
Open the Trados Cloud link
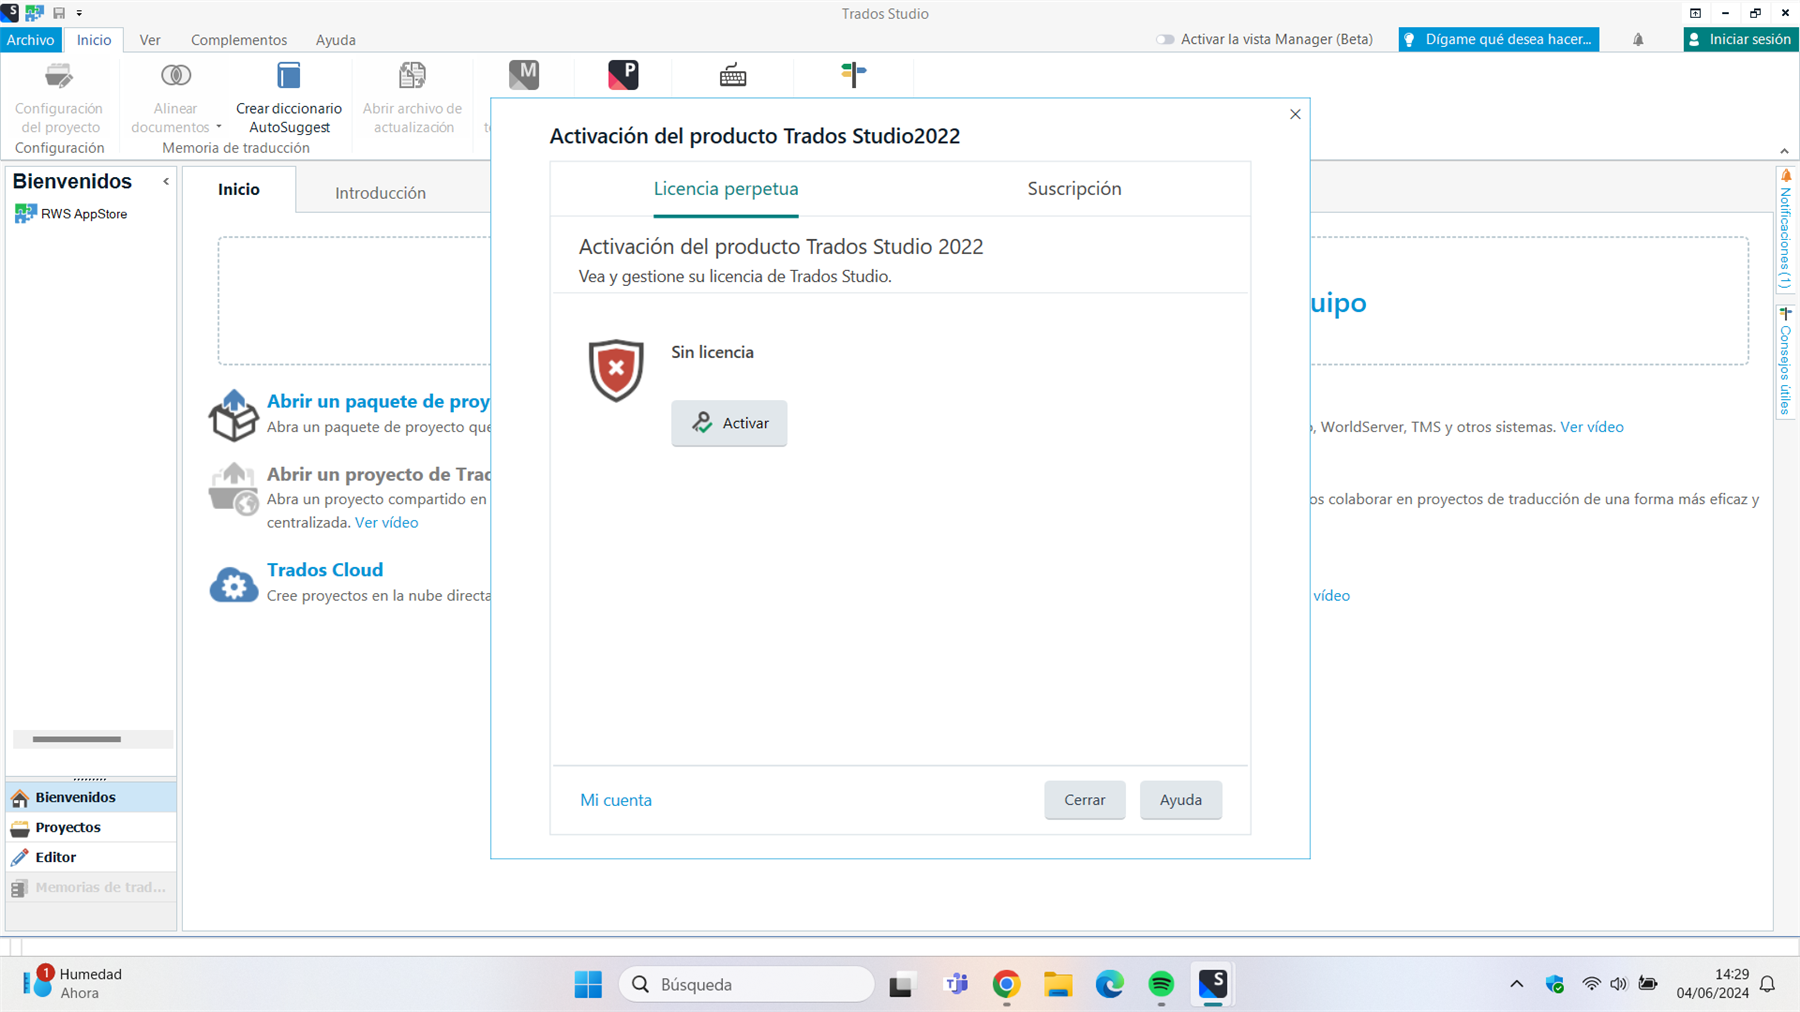(x=325, y=570)
